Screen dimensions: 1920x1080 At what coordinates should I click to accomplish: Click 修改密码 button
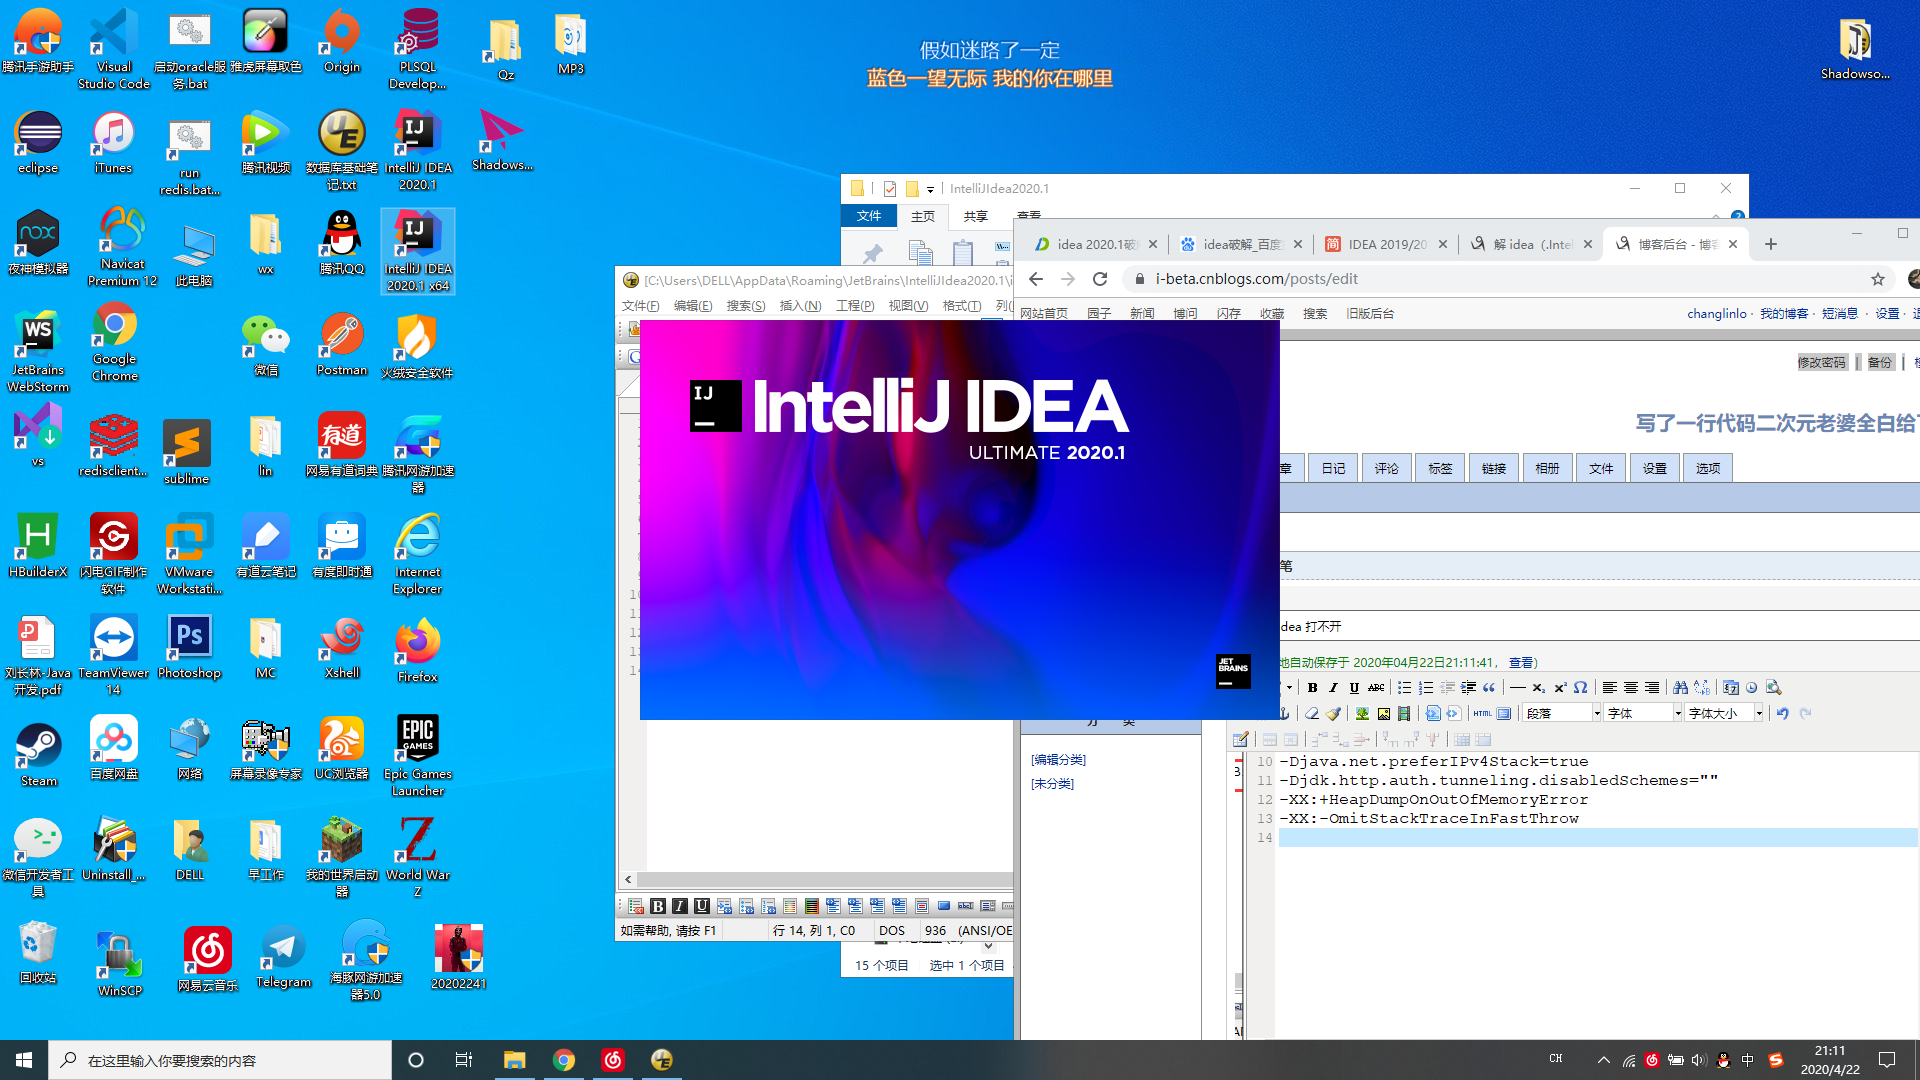tap(1822, 362)
